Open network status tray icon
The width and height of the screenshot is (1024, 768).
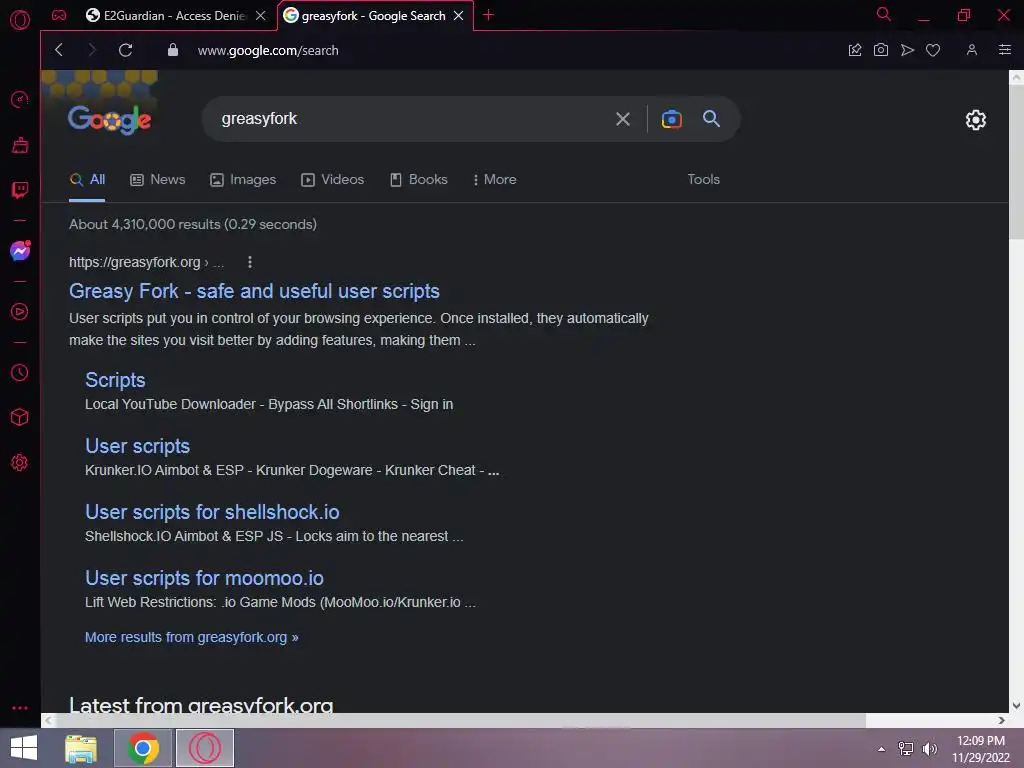[x=906, y=749]
